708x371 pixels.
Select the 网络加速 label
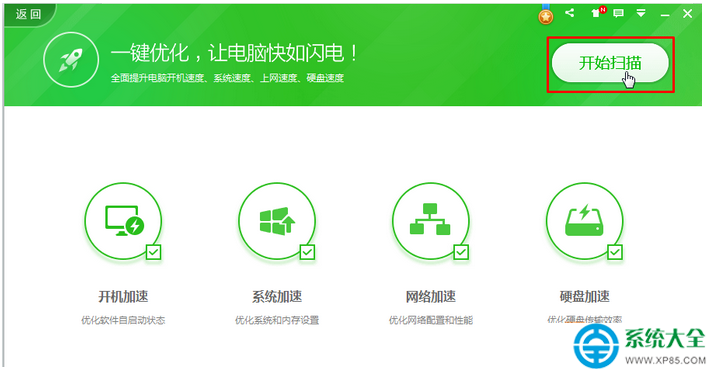coord(431,297)
